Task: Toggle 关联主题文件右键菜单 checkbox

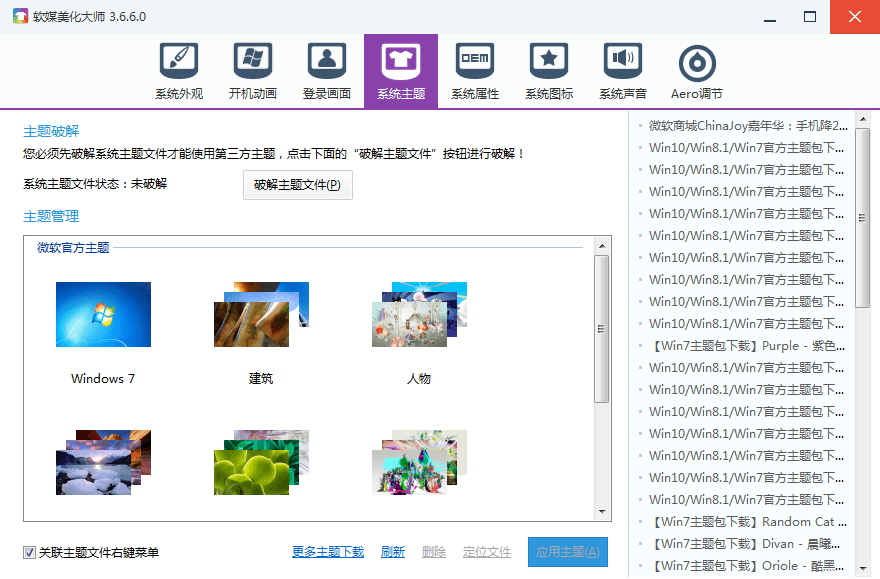Action: click(30, 552)
